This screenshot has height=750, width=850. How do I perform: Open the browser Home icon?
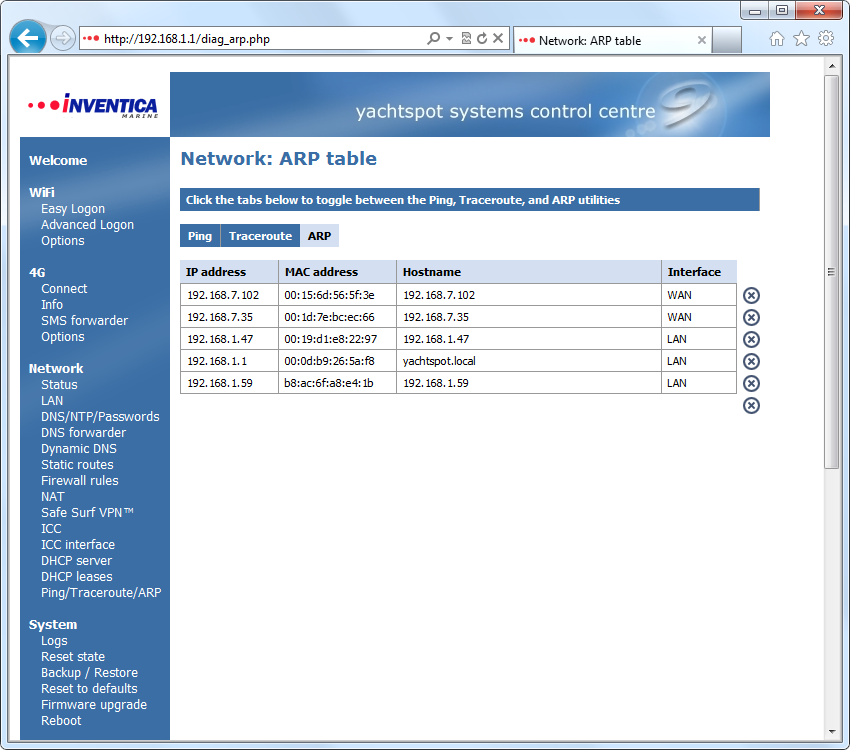(x=777, y=38)
